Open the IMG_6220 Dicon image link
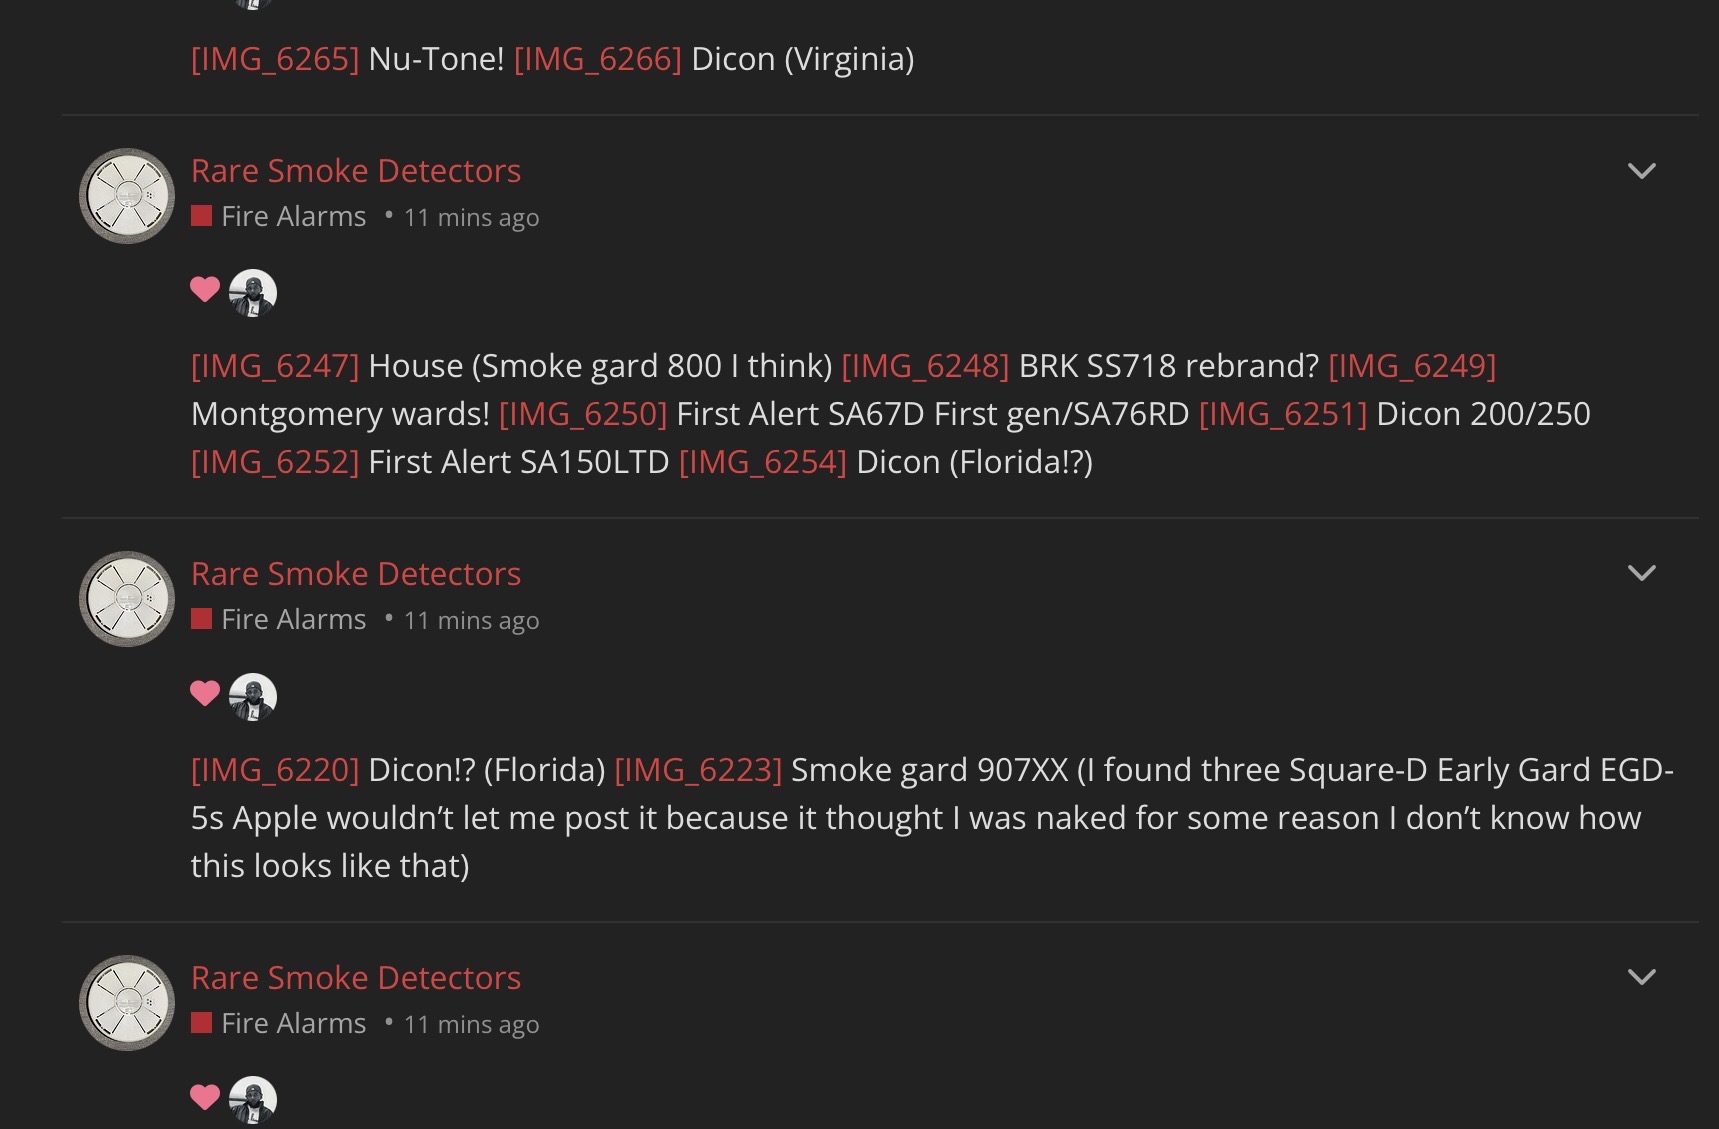 tap(275, 770)
